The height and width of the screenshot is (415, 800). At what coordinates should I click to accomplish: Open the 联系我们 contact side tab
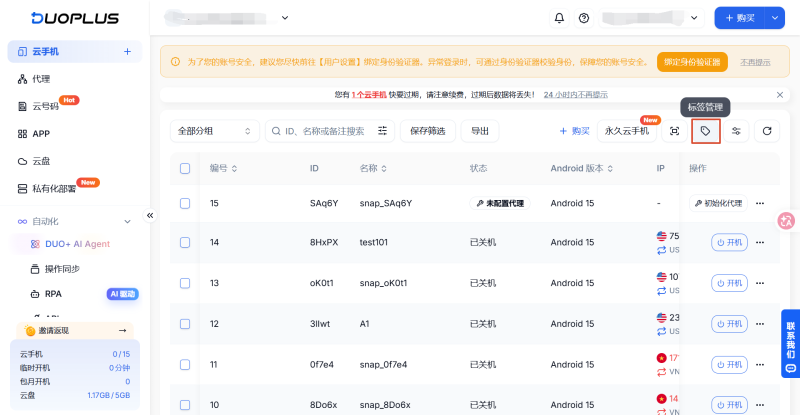tap(791, 344)
